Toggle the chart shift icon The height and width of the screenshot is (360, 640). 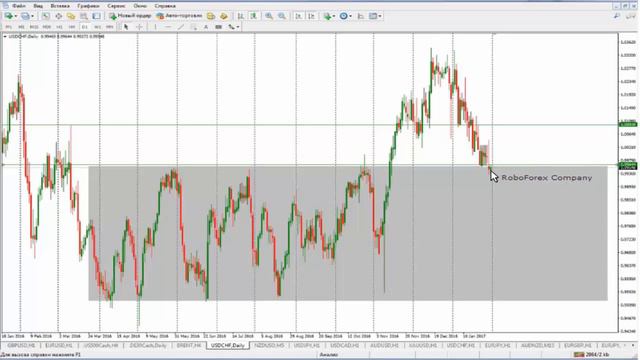[311, 16]
